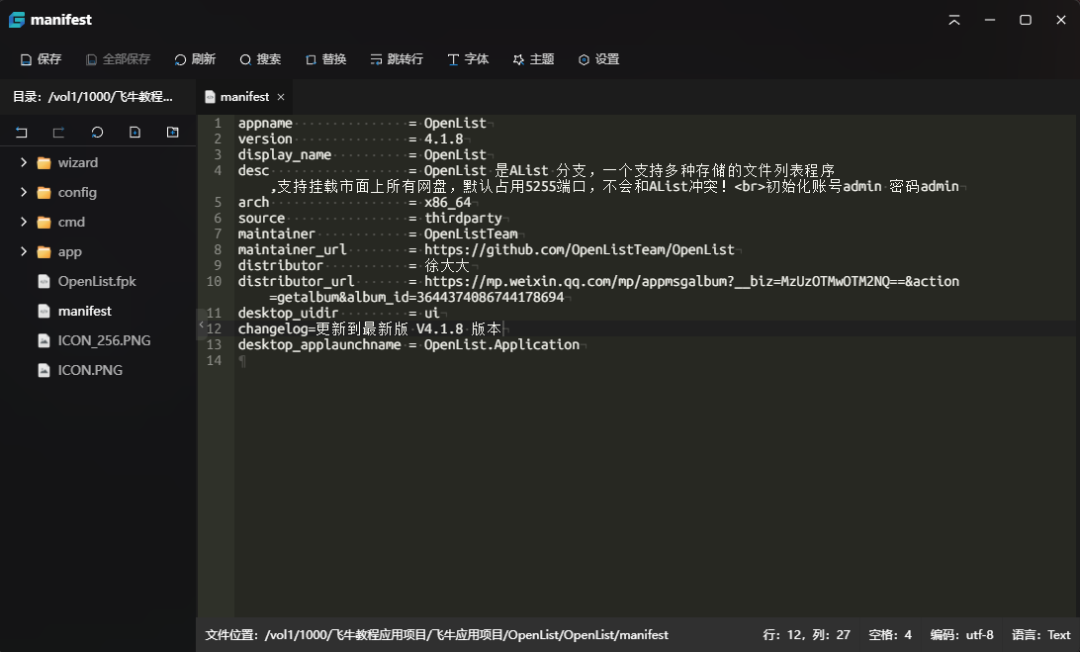
Task: Click the file location path in status bar
Action: (x=437, y=635)
